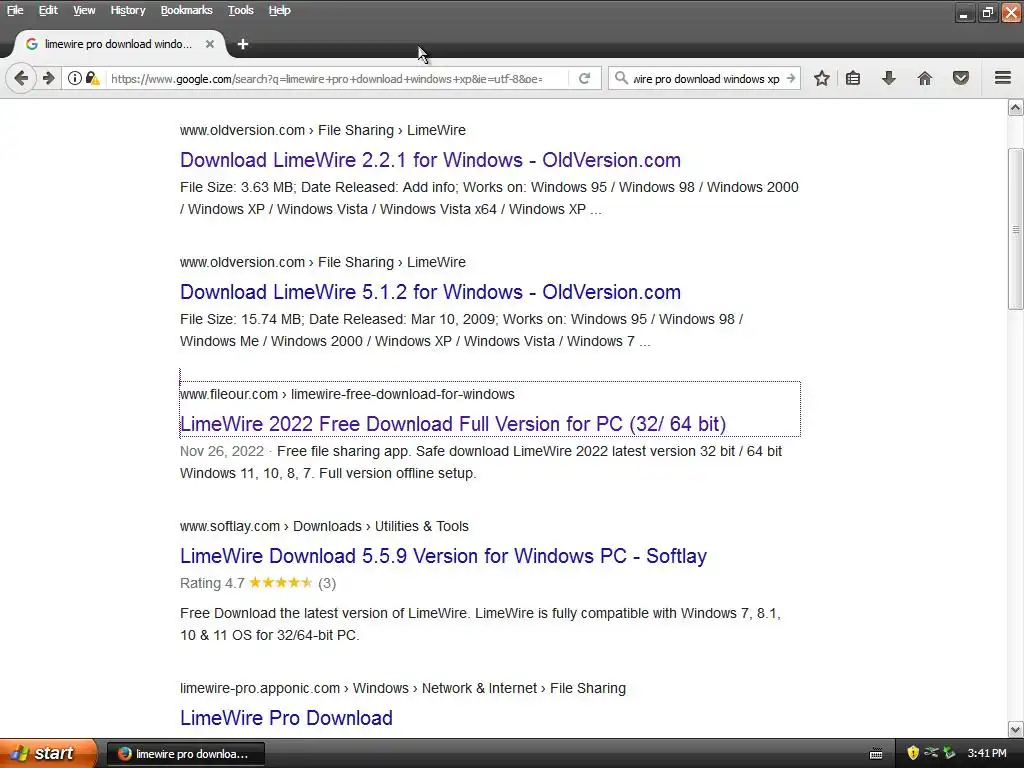Open a new tab with the plus button

[x=243, y=44]
